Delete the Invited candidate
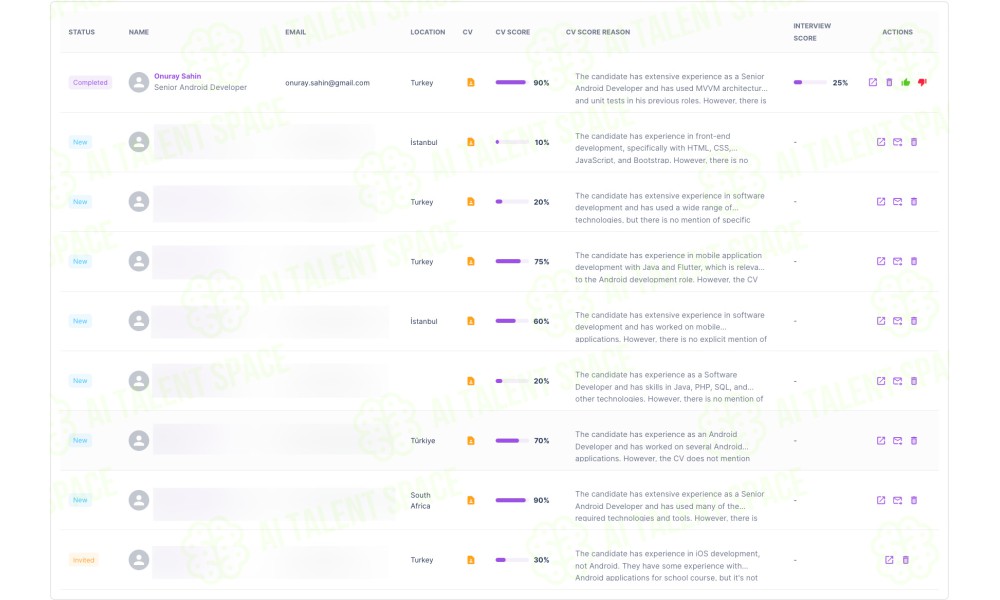The image size is (1000, 600). tap(906, 560)
